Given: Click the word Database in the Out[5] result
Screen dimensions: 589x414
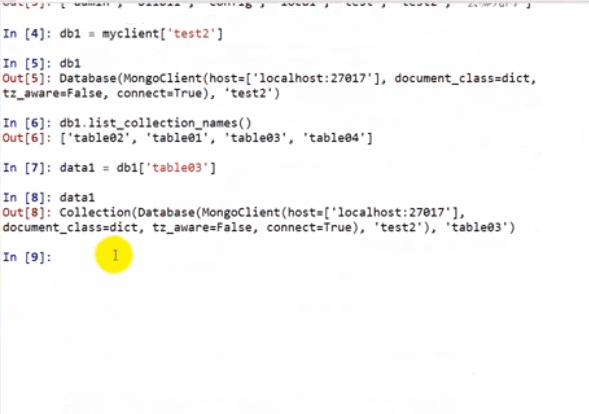Looking at the screenshot, I should (x=88, y=79).
